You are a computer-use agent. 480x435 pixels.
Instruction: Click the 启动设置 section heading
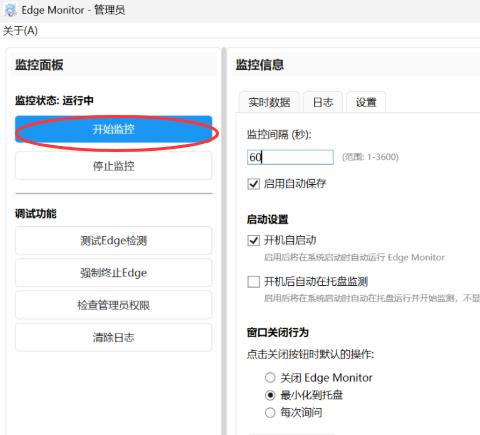267,219
